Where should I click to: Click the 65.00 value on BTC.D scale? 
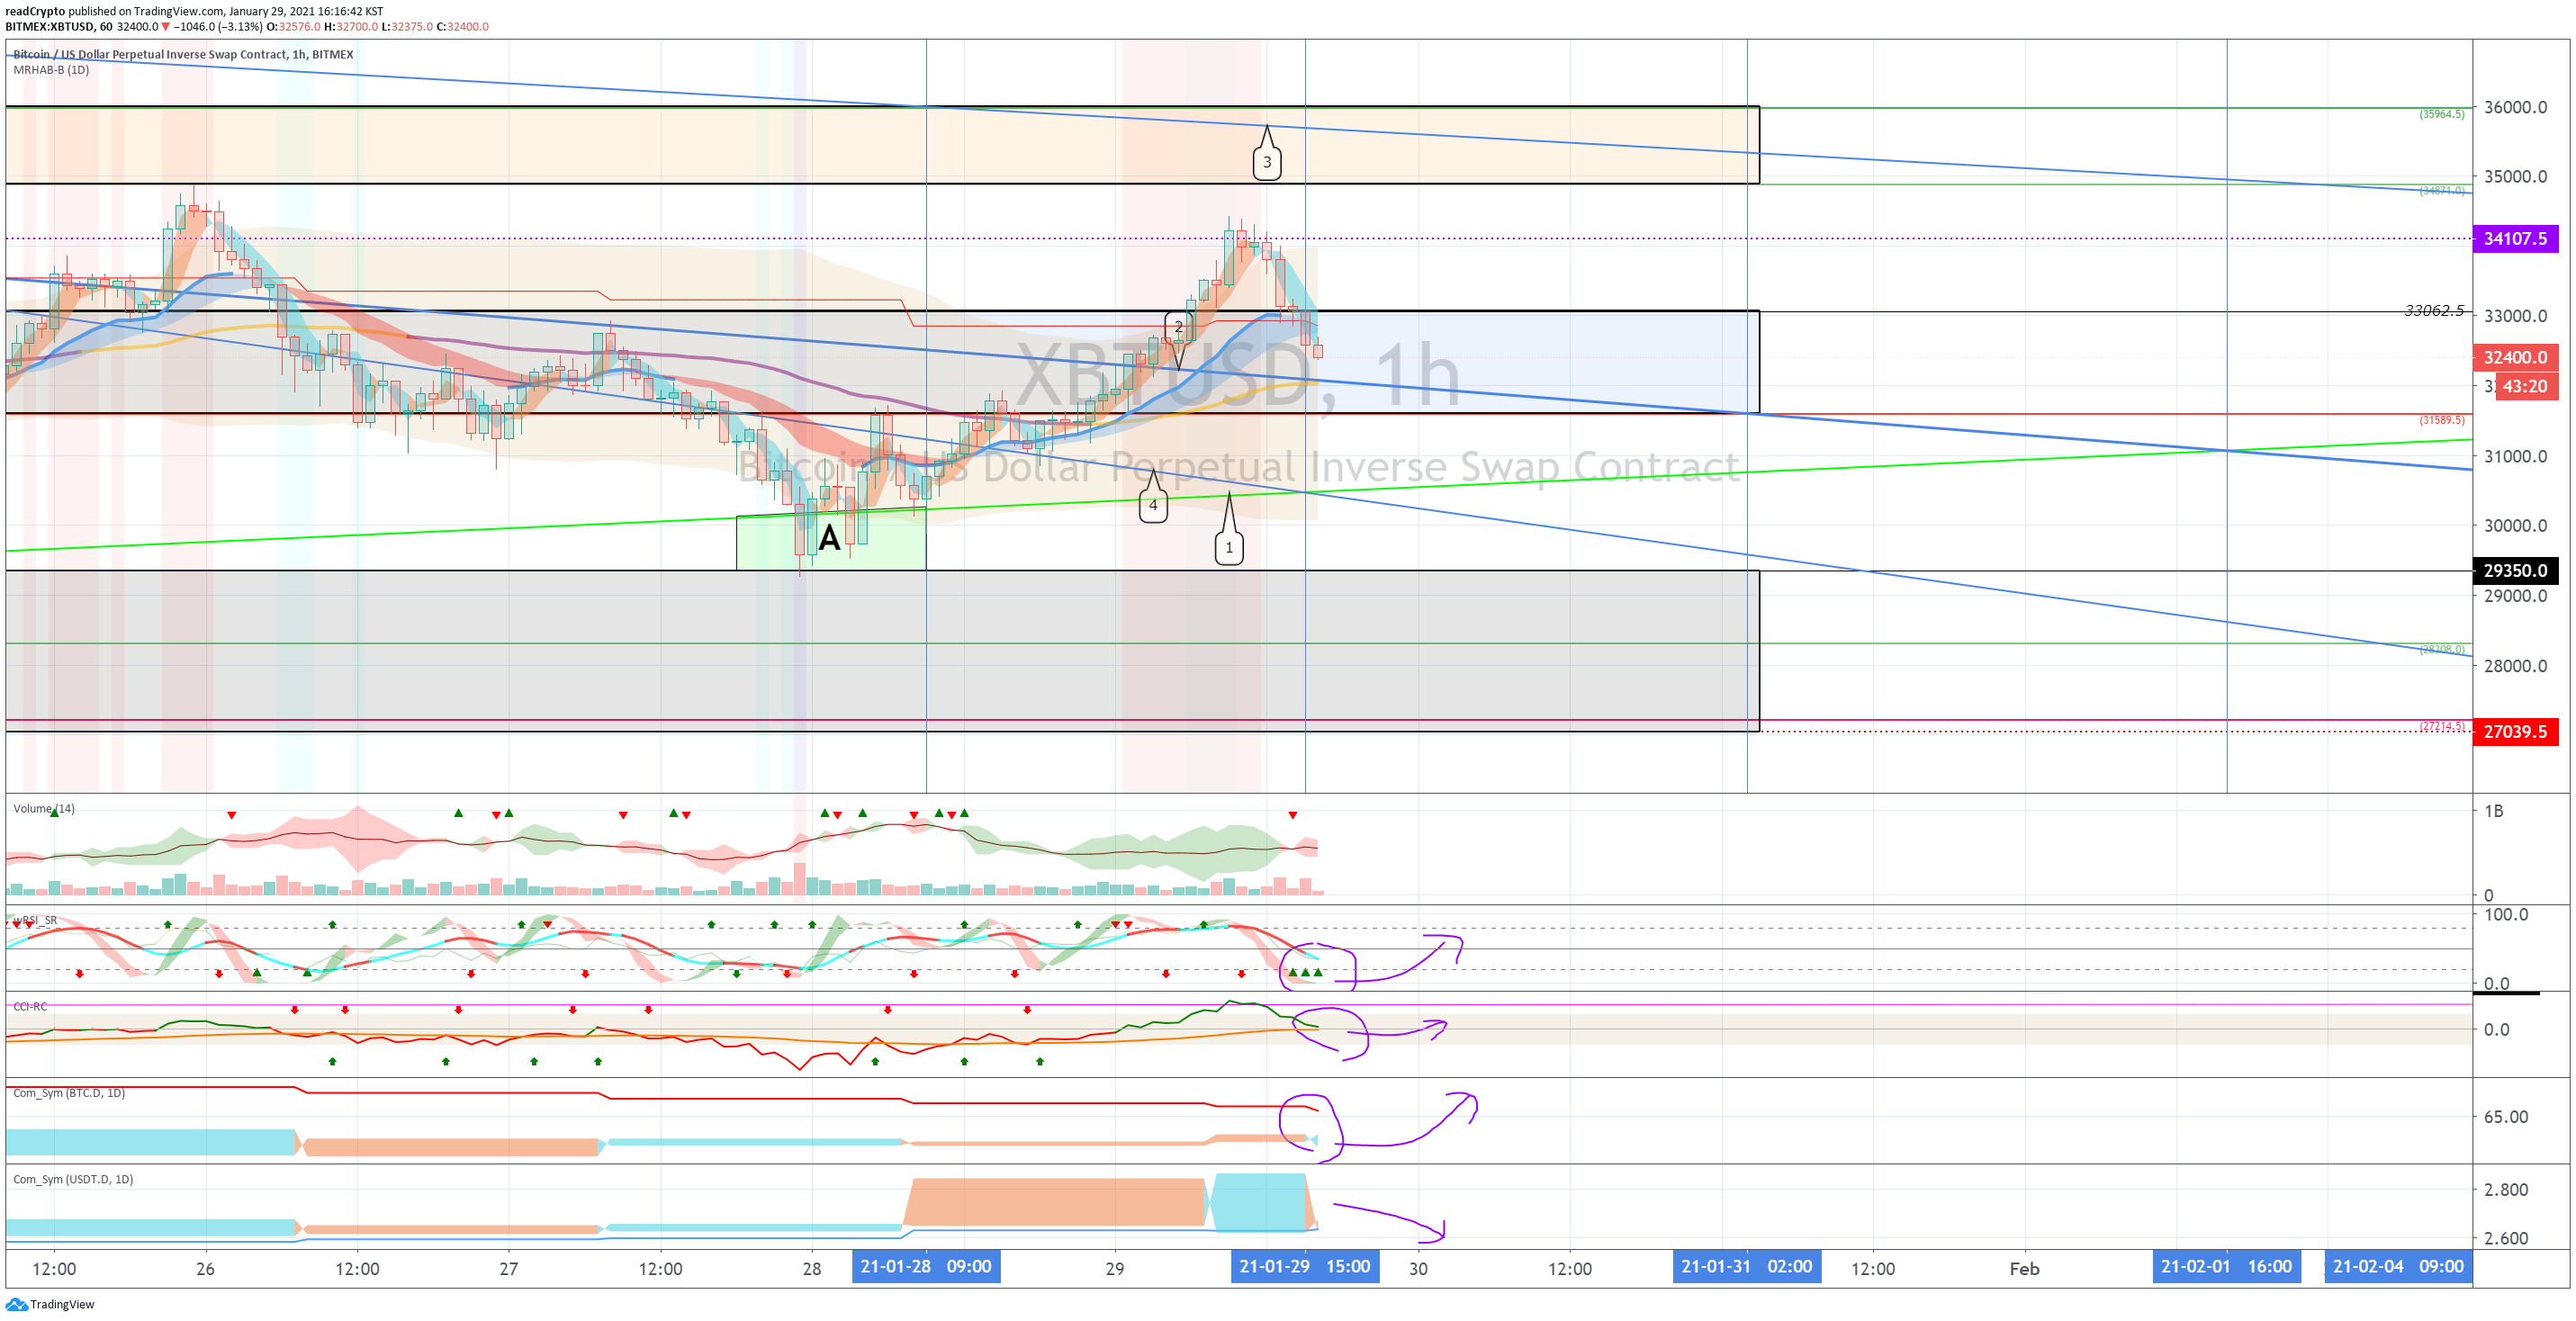tap(2506, 1117)
